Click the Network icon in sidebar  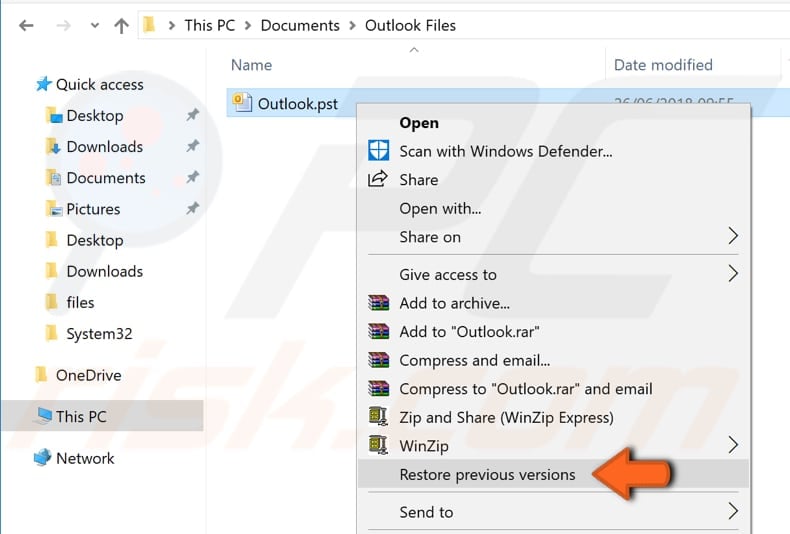point(42,458)
